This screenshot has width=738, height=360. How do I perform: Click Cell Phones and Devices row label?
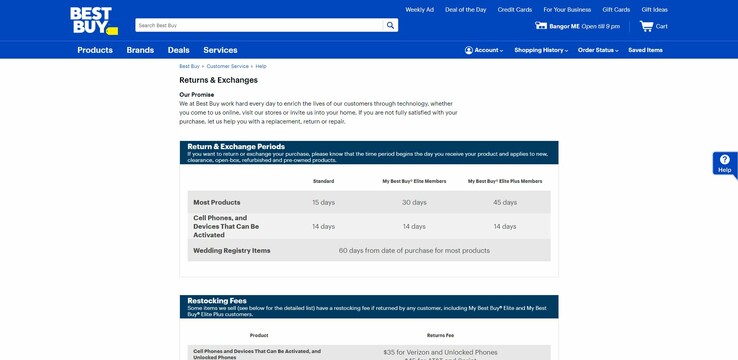(226, 226)
